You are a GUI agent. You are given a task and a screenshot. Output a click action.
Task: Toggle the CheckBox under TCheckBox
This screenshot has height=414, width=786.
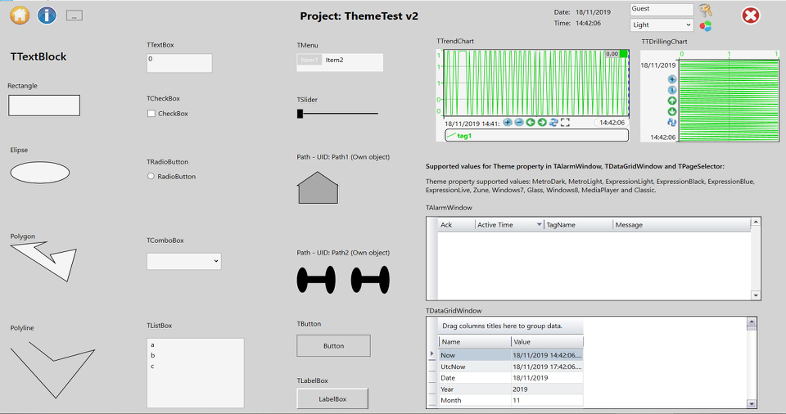(152, 114)
